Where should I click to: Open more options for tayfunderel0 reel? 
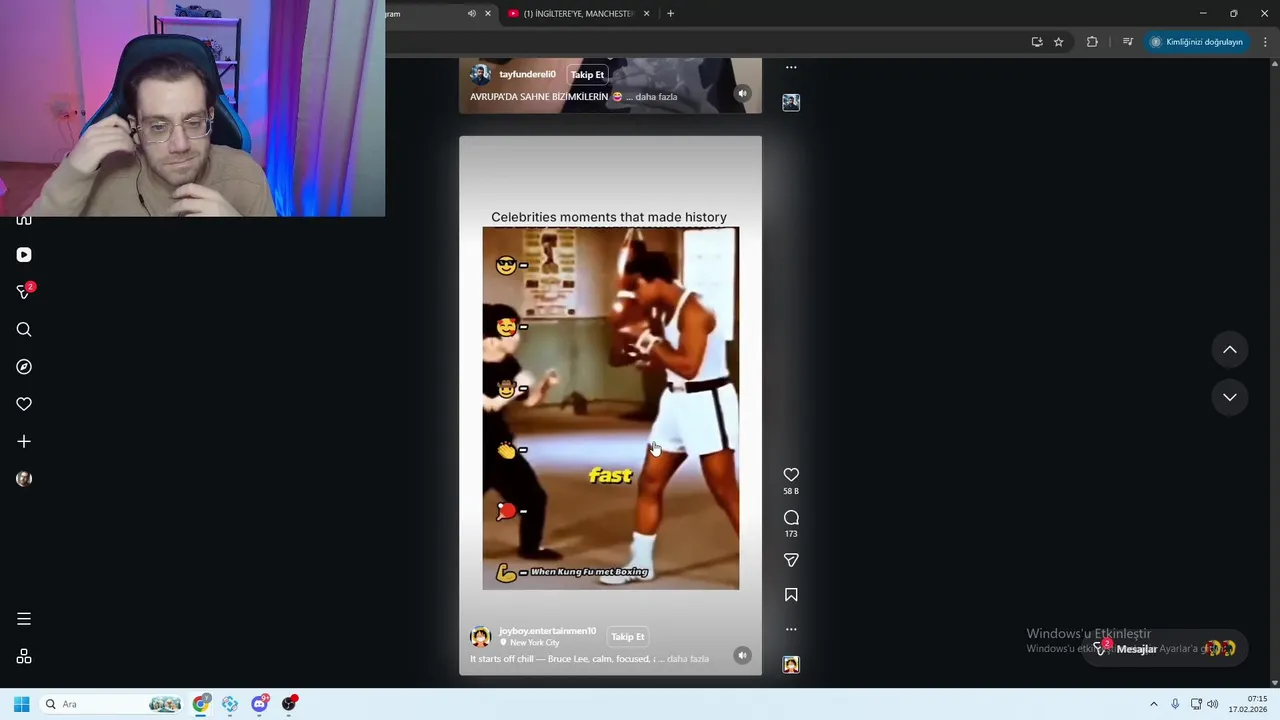[x=791, y=67]
